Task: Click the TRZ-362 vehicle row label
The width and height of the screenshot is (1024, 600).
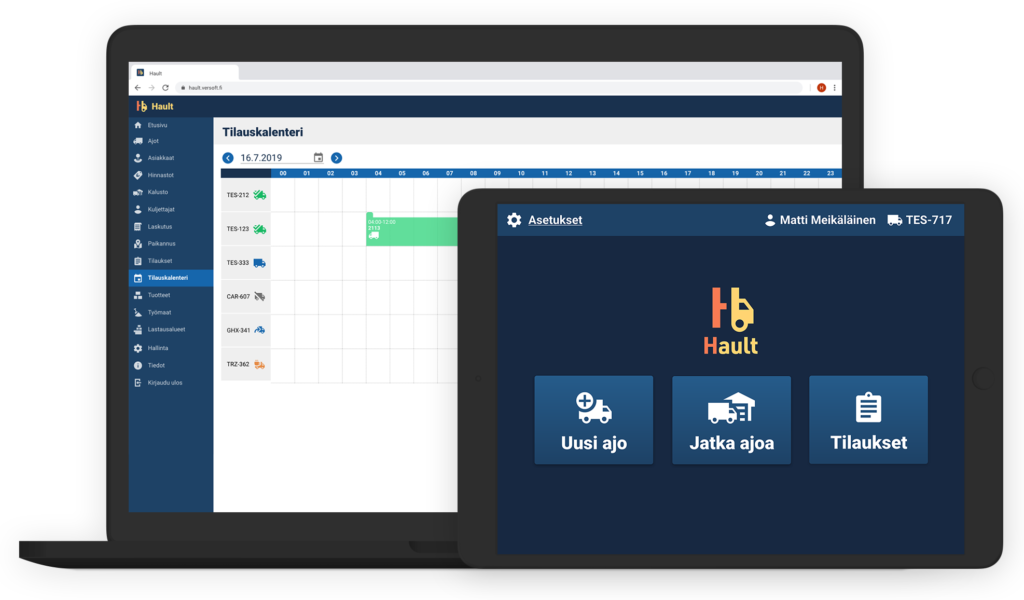Action: [238, 364]
